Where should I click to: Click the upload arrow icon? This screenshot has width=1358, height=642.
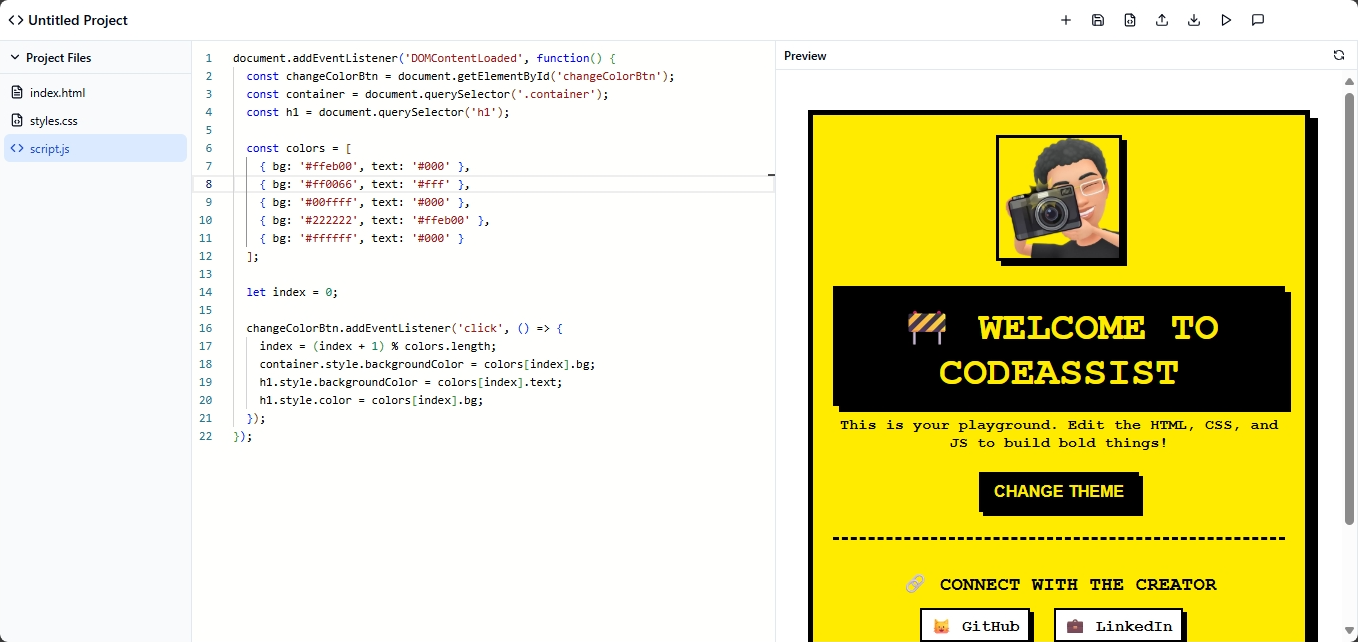[1162, 20]
